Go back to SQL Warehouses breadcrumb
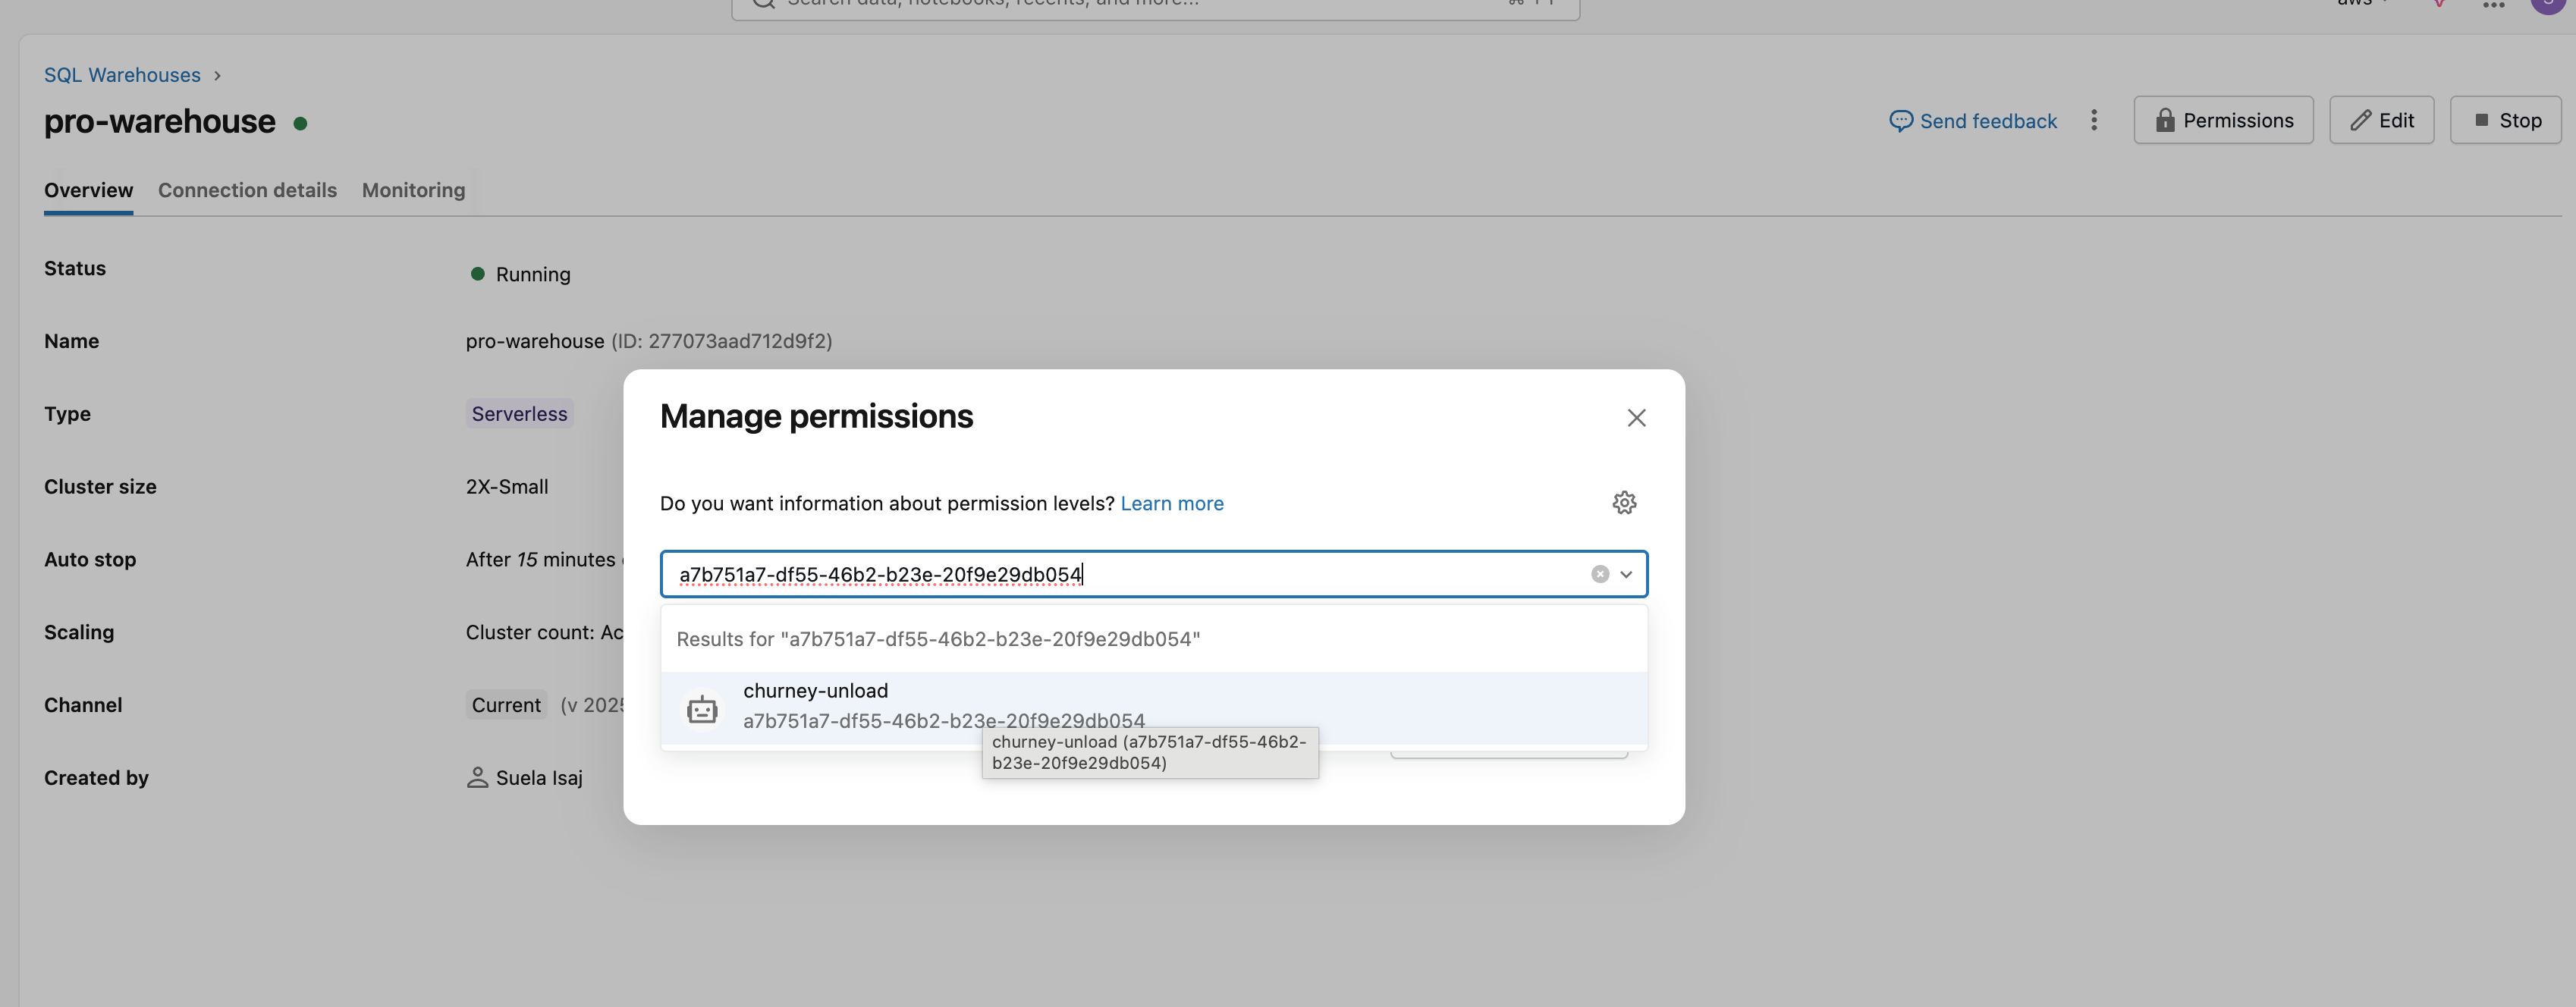Image resolution: width=2576 pixels, height=1007 pixels. tap(122, 75)
